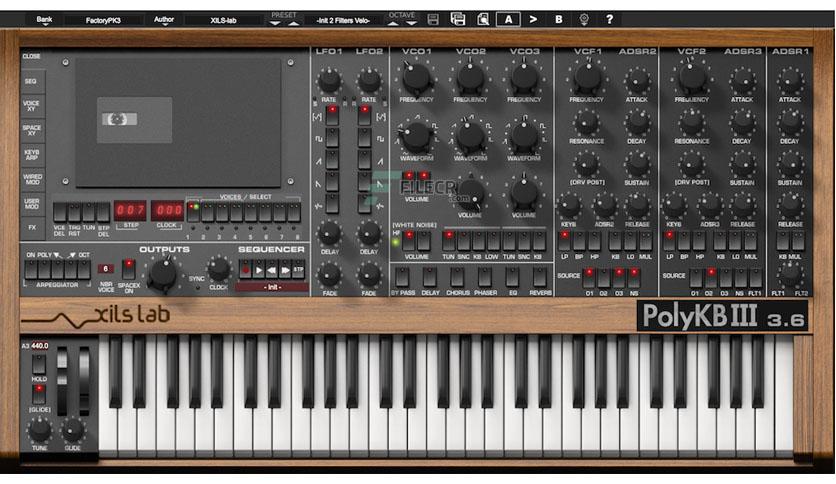The width and height of the screenshot is (836, 484).
Task: Open the settings gear icon in top bar
Action: pos(584,20)
